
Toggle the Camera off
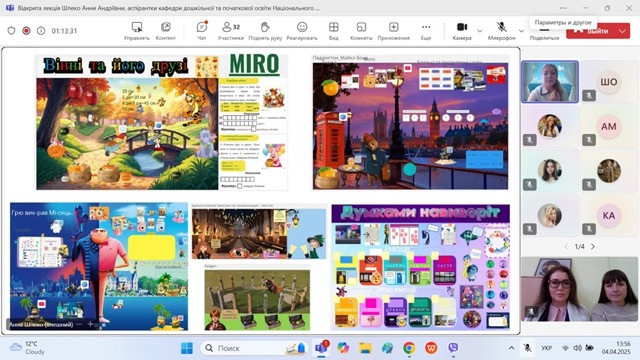(462, 31)
